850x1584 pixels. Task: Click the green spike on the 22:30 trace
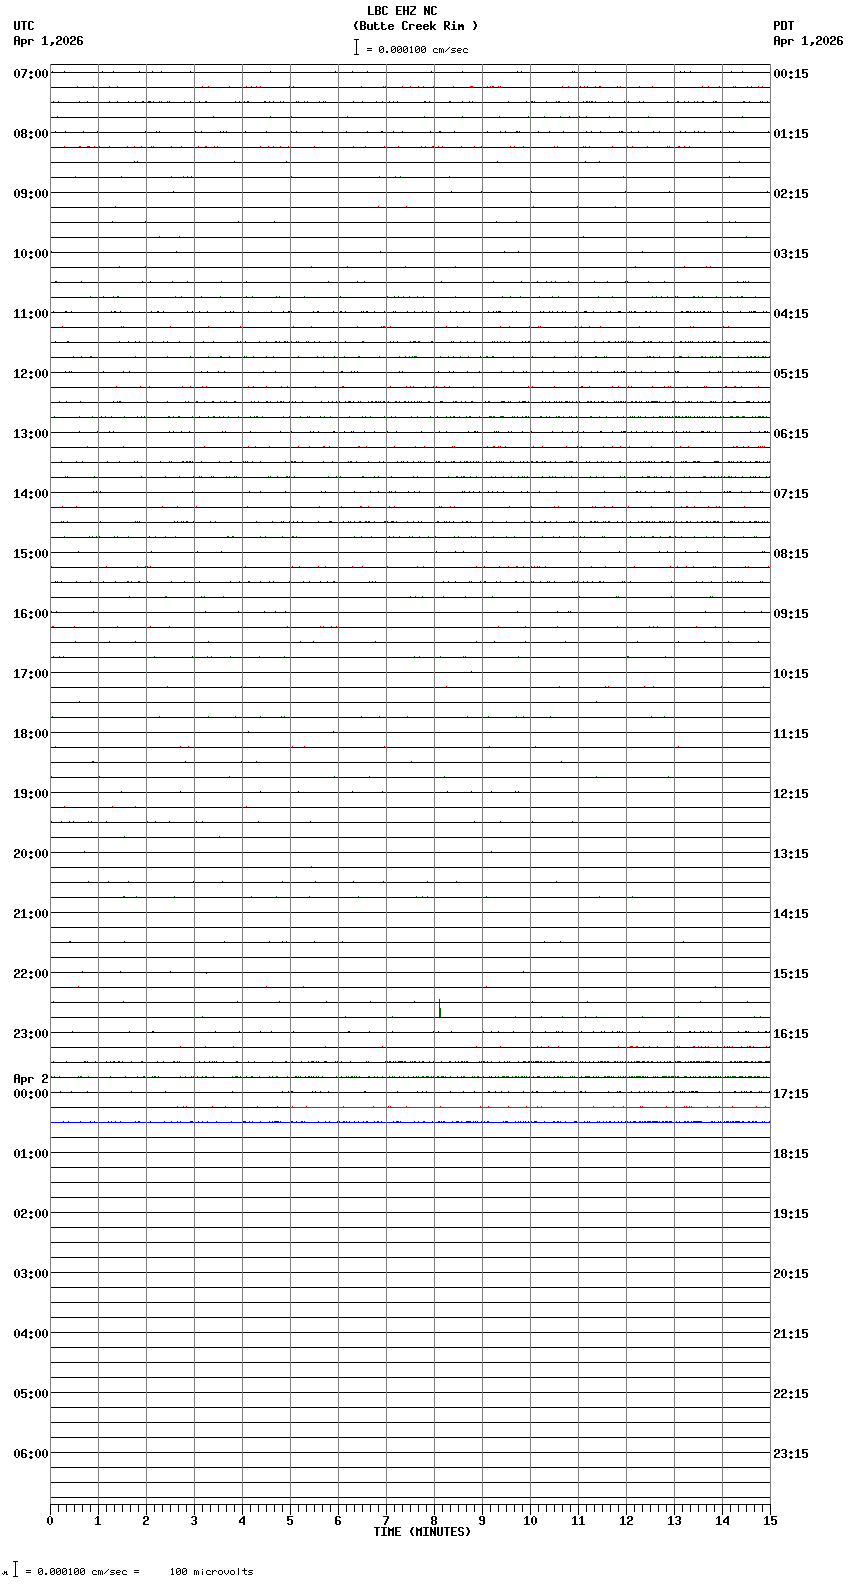[439, 1008]
